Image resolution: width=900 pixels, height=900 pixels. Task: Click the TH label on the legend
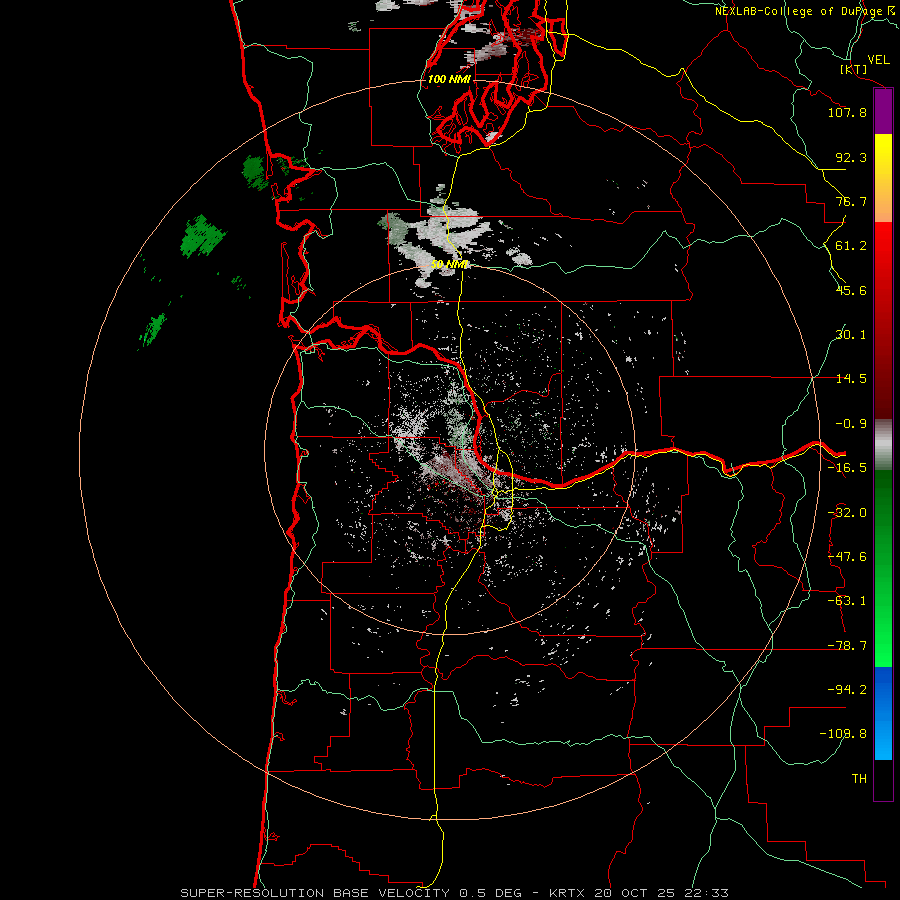coord(859,779)
